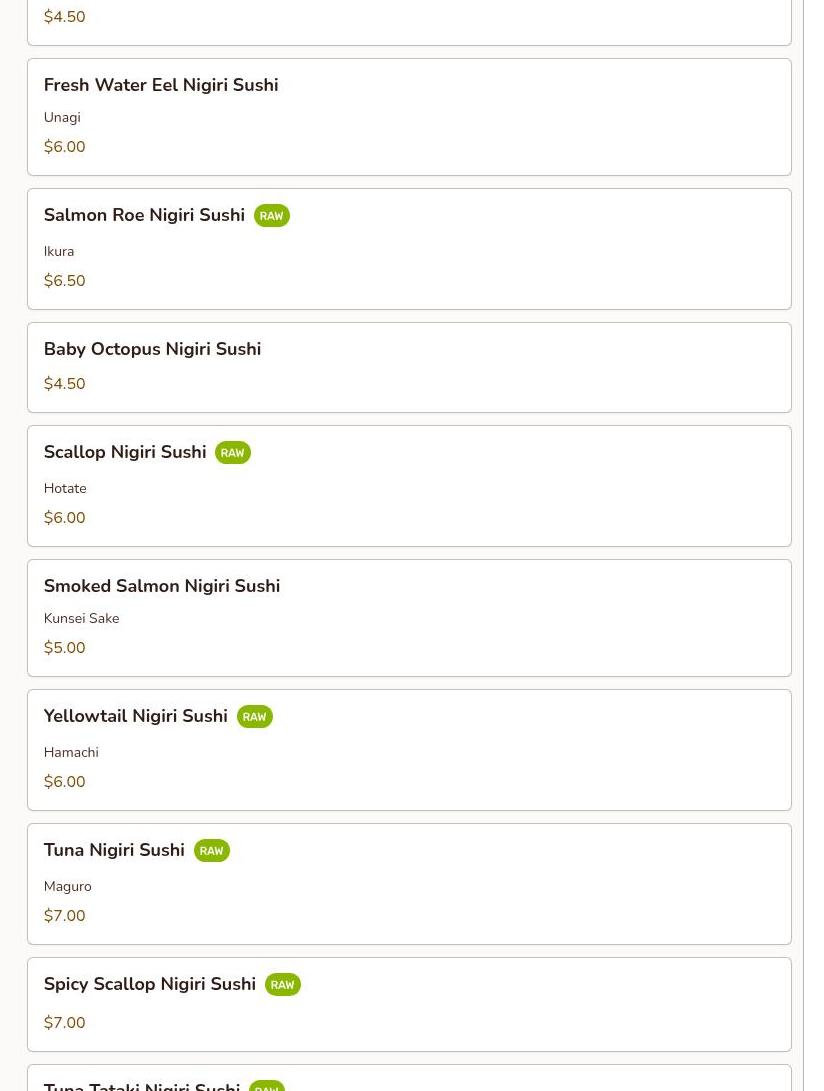Click the Unagi description text
824x1091 pixels.
[x=62, y=118]
